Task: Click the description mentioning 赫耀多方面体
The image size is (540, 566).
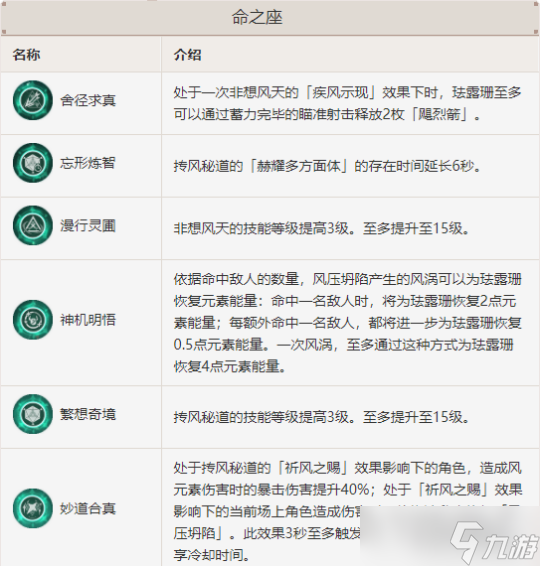Action: pyautogui.click(x=327, y=166)
